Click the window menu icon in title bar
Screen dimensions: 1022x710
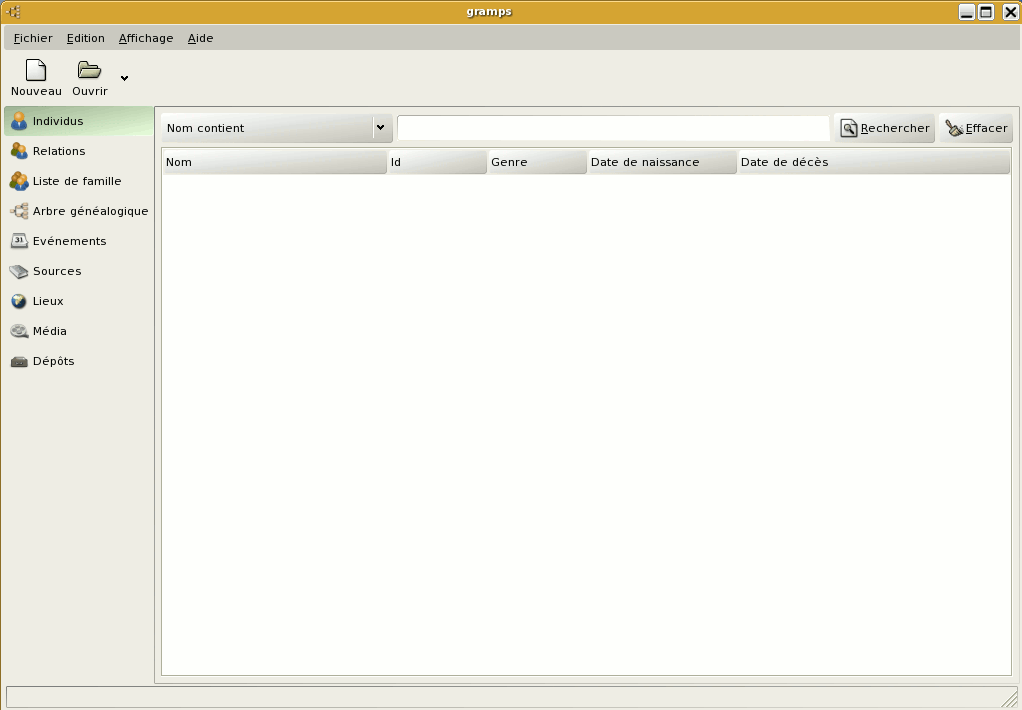coord(13,12)
